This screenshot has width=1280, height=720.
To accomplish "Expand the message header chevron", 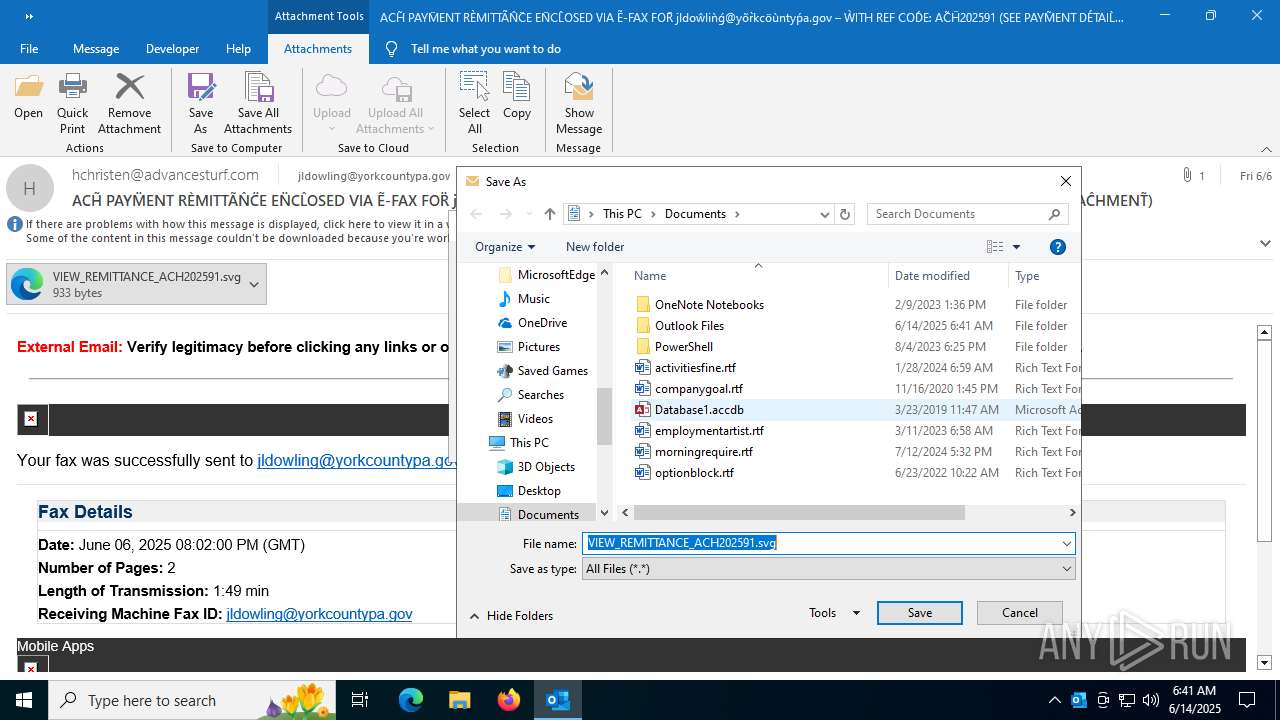I will [x=1265, y=243].
